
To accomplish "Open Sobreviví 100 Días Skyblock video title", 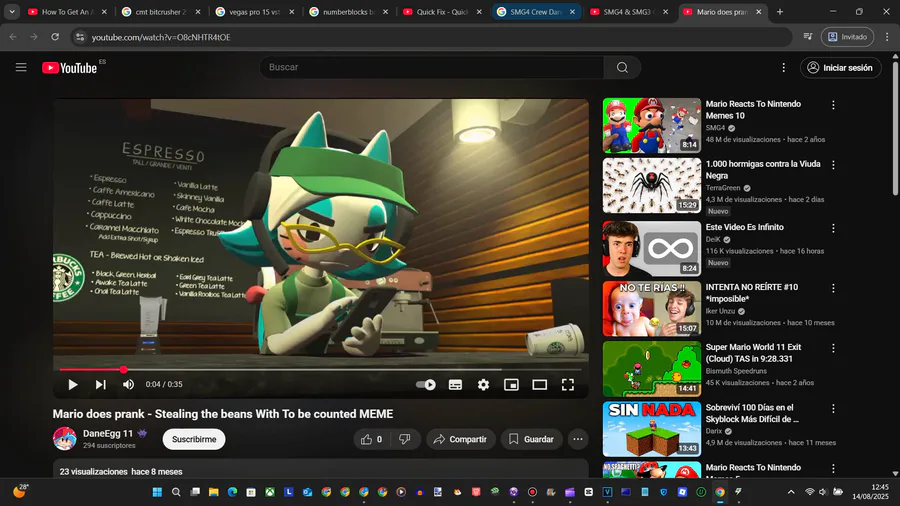I will click(752, 413).
